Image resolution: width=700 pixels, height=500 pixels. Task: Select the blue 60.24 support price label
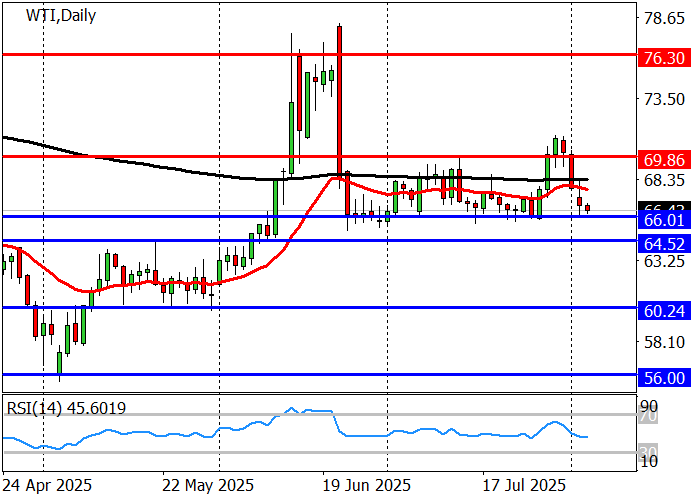click(x=662, y=311)
